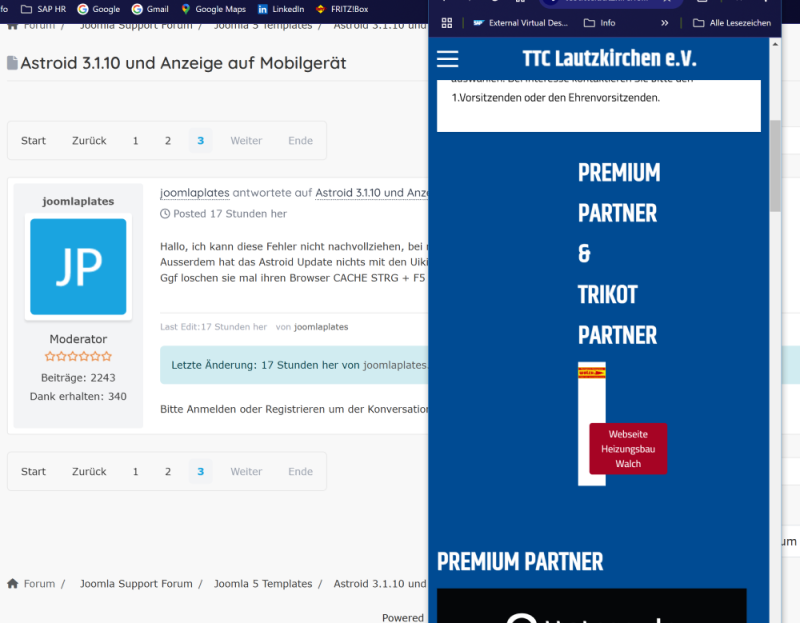The height and width of the screenshot is (623, 800).
Task: Click the scroll-up arrow of the TTC window
Action: coord(775,44)
